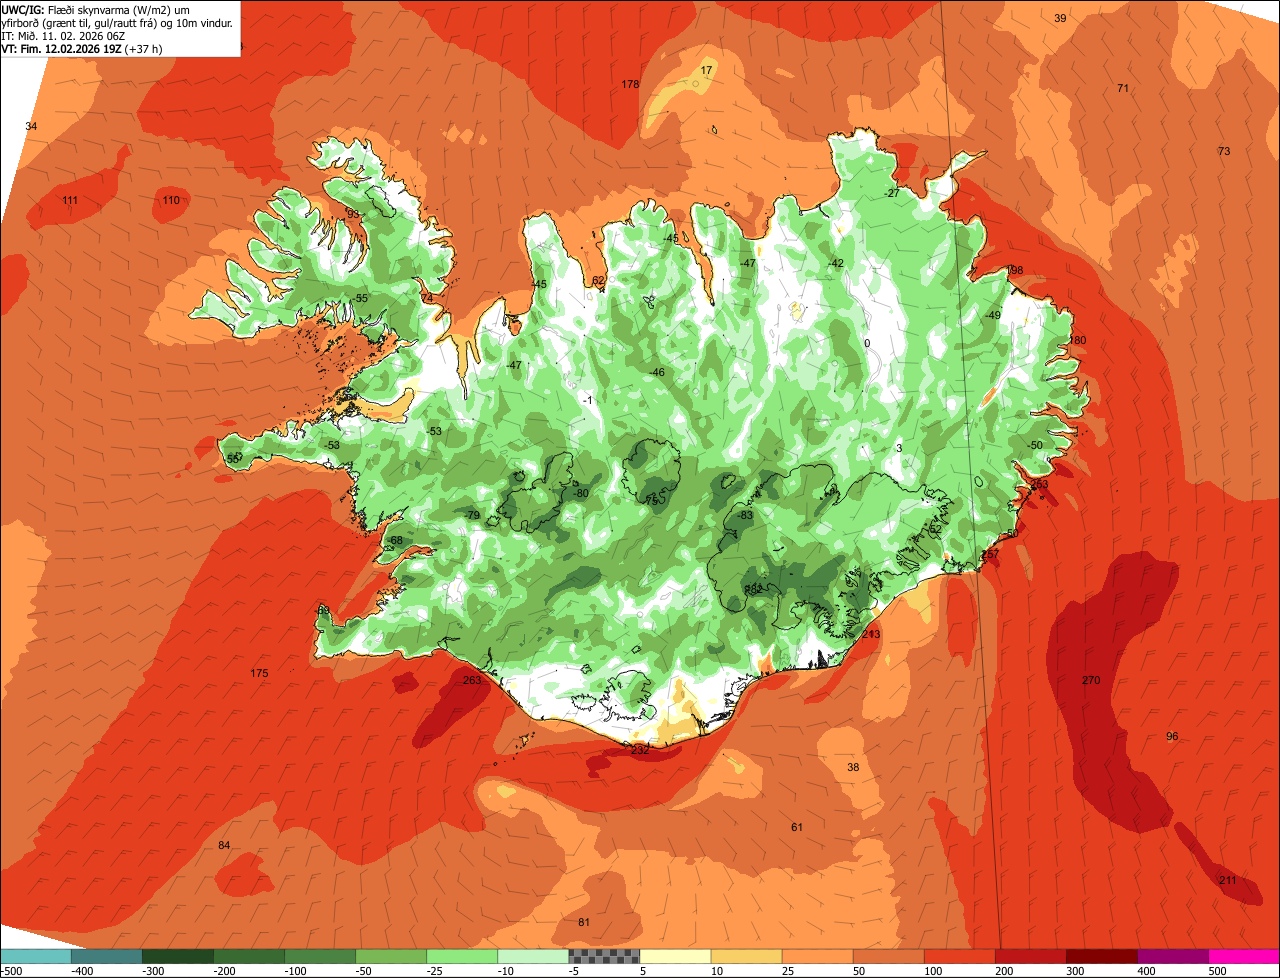Click the '-46' value in central Iceland

[x=656, y=372]
